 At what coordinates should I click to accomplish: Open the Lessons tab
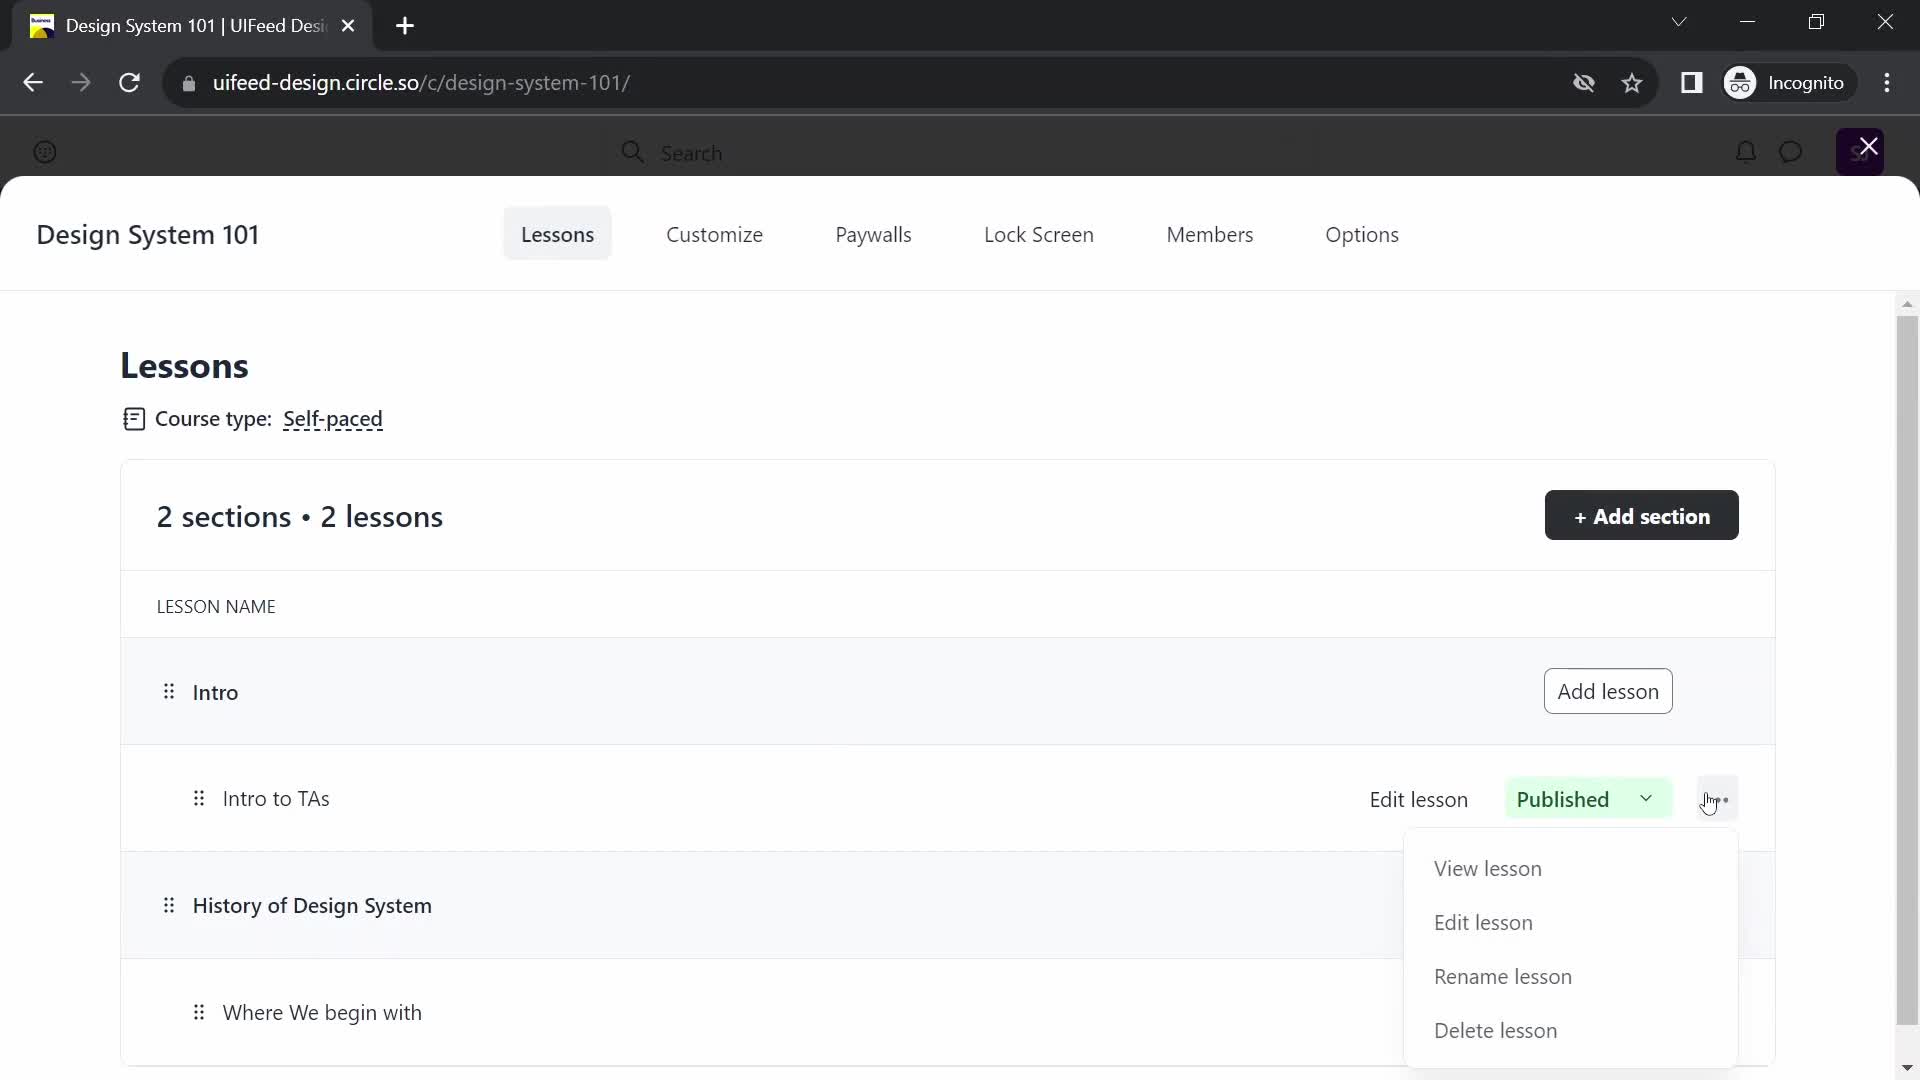click(558, 236)
